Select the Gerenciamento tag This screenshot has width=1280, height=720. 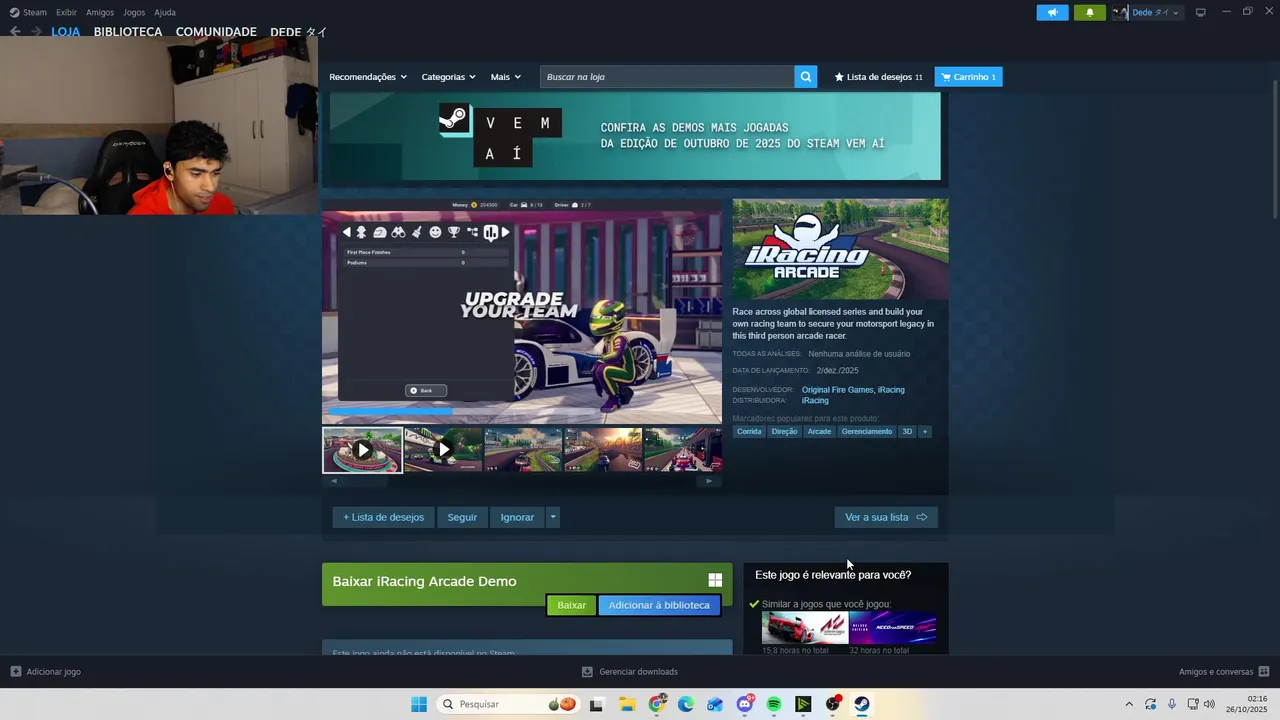coord(867,432)
